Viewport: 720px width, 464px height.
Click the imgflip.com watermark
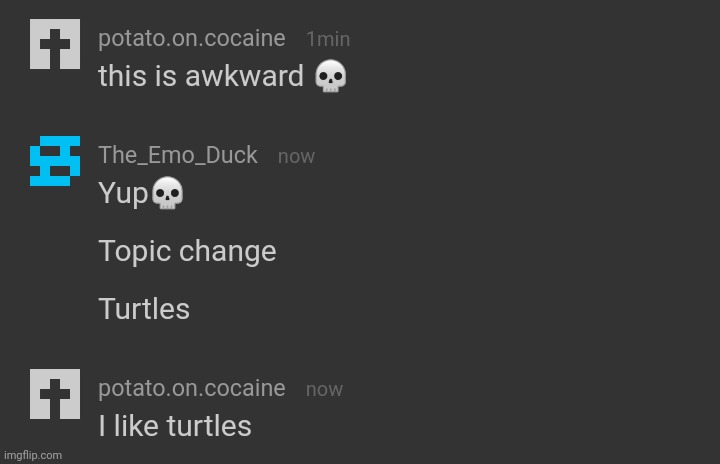click(33, 455)
